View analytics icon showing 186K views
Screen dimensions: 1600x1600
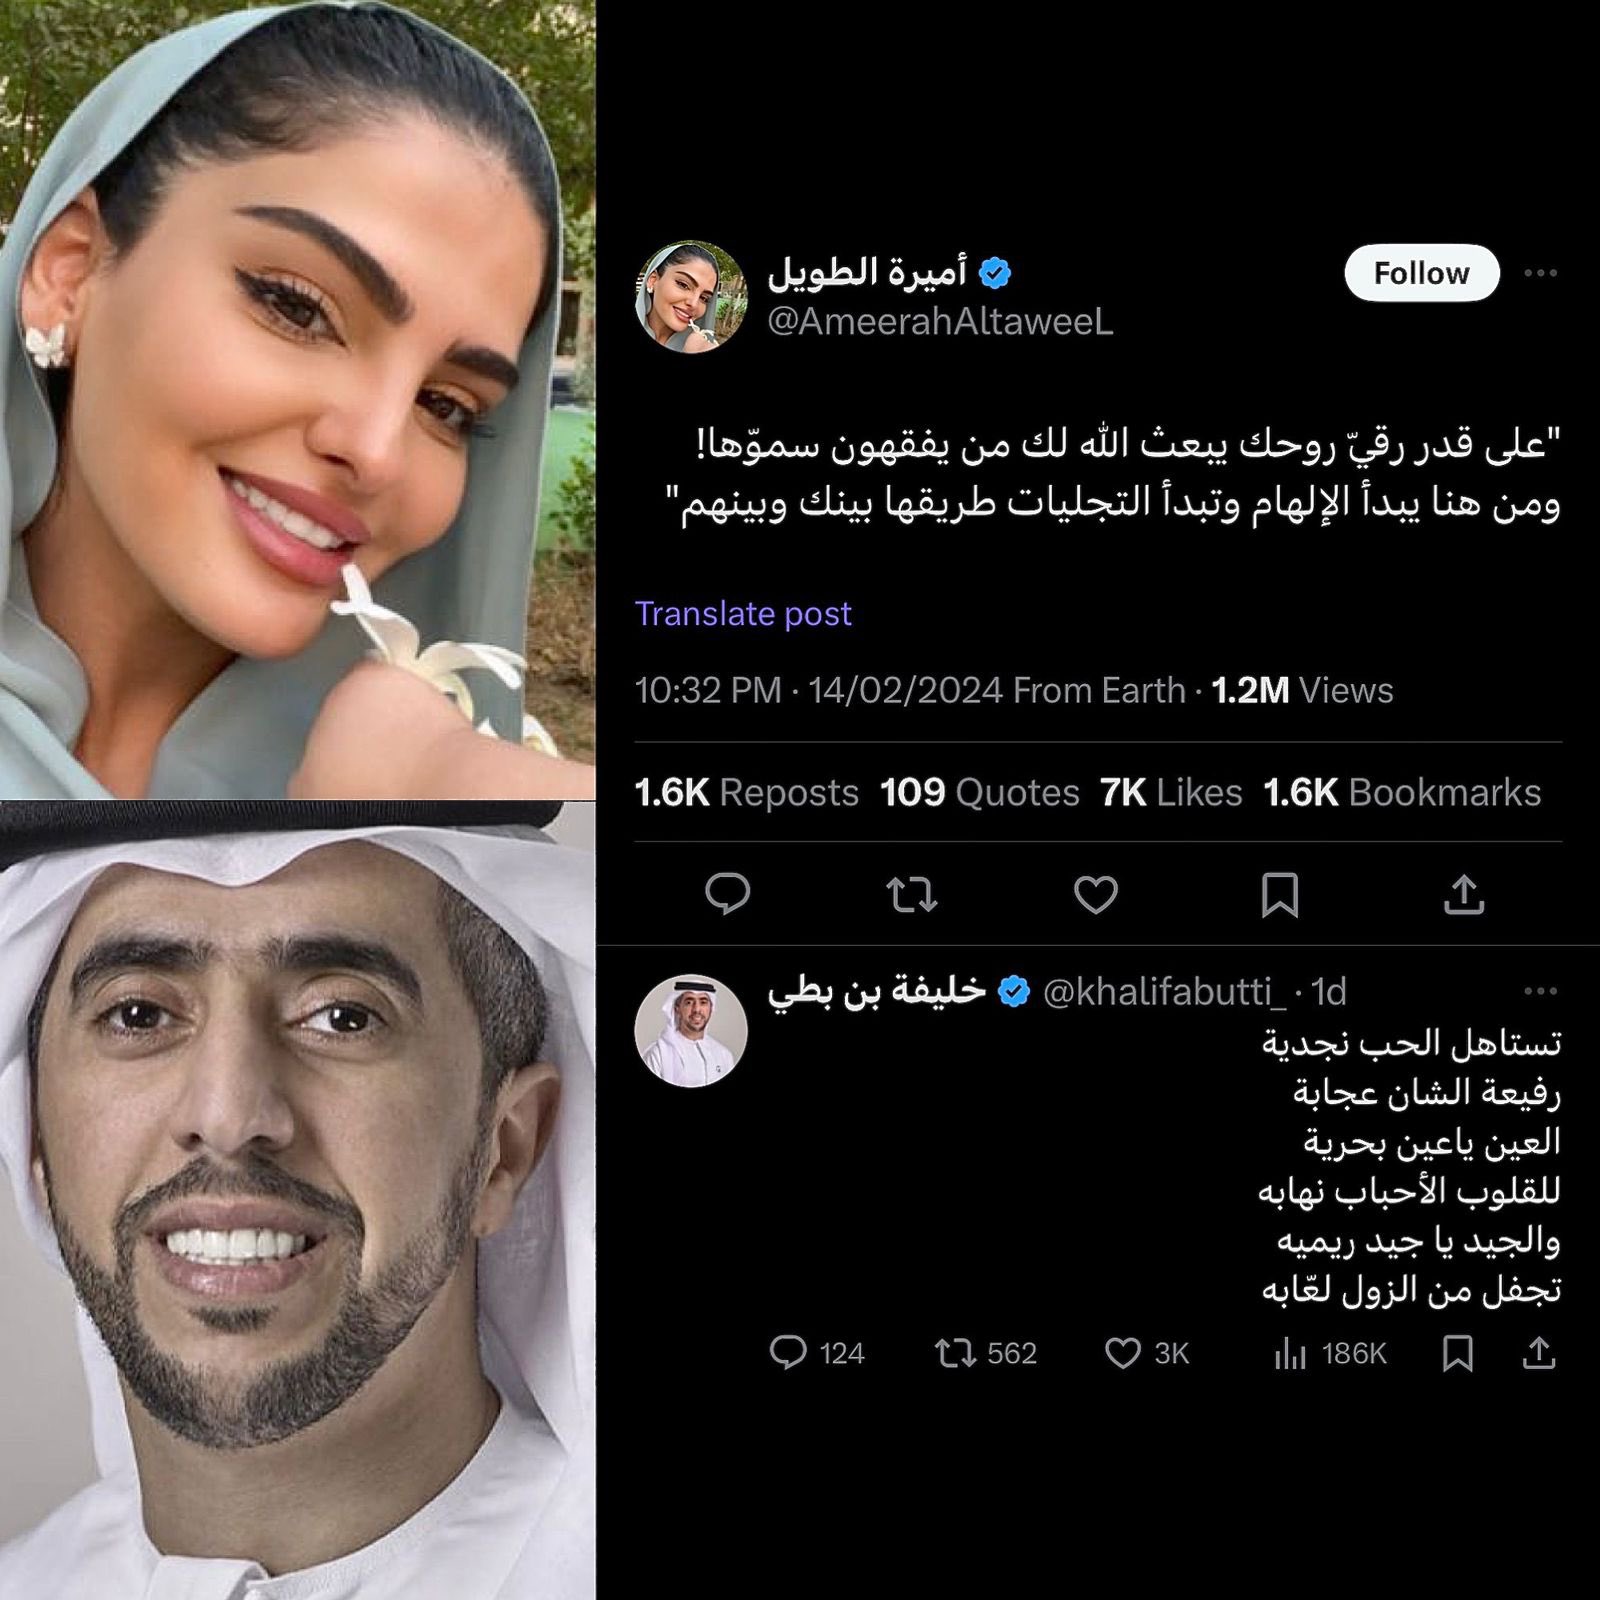(x=1330, y=1353)
